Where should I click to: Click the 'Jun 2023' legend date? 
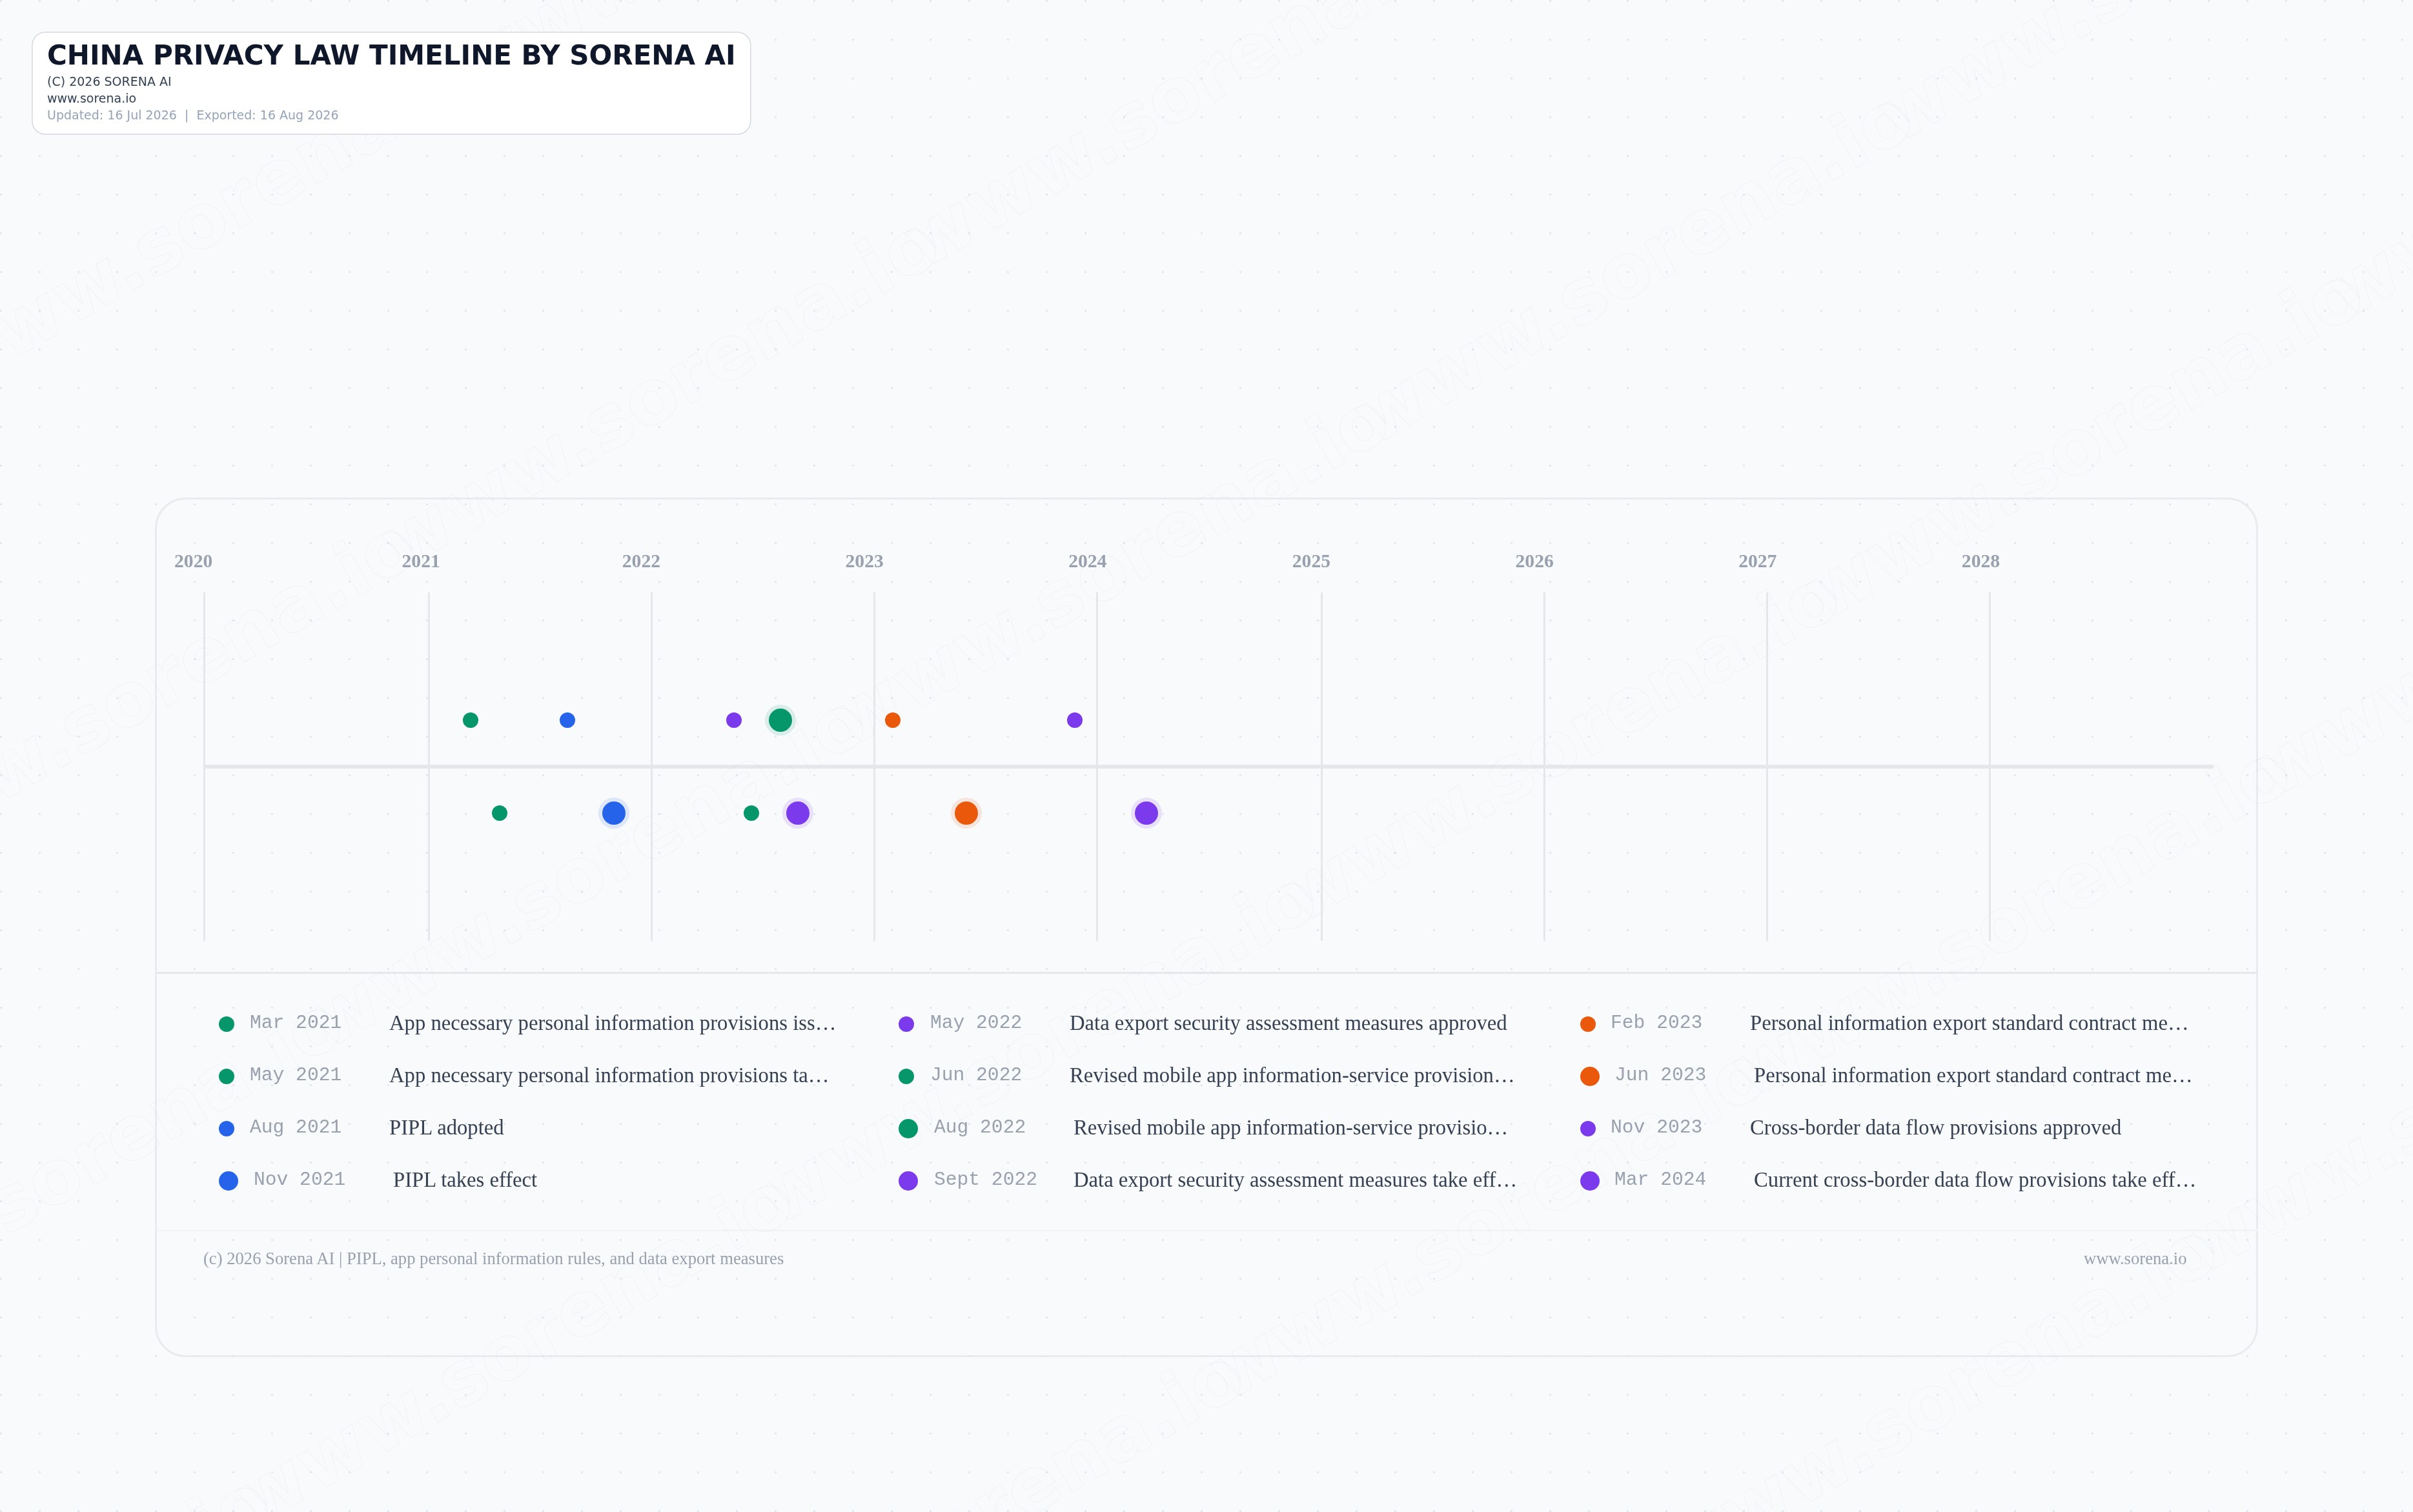(x=1661, y=1074)
